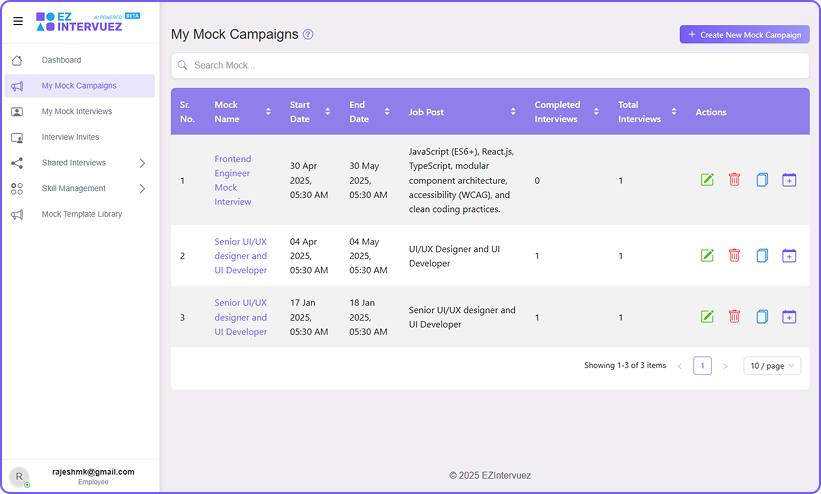Image resolution: width=821 pixels, height=494 pixels.
Task: Open Frontend Engineer Mock Interview link
Action: coord(233,180)
